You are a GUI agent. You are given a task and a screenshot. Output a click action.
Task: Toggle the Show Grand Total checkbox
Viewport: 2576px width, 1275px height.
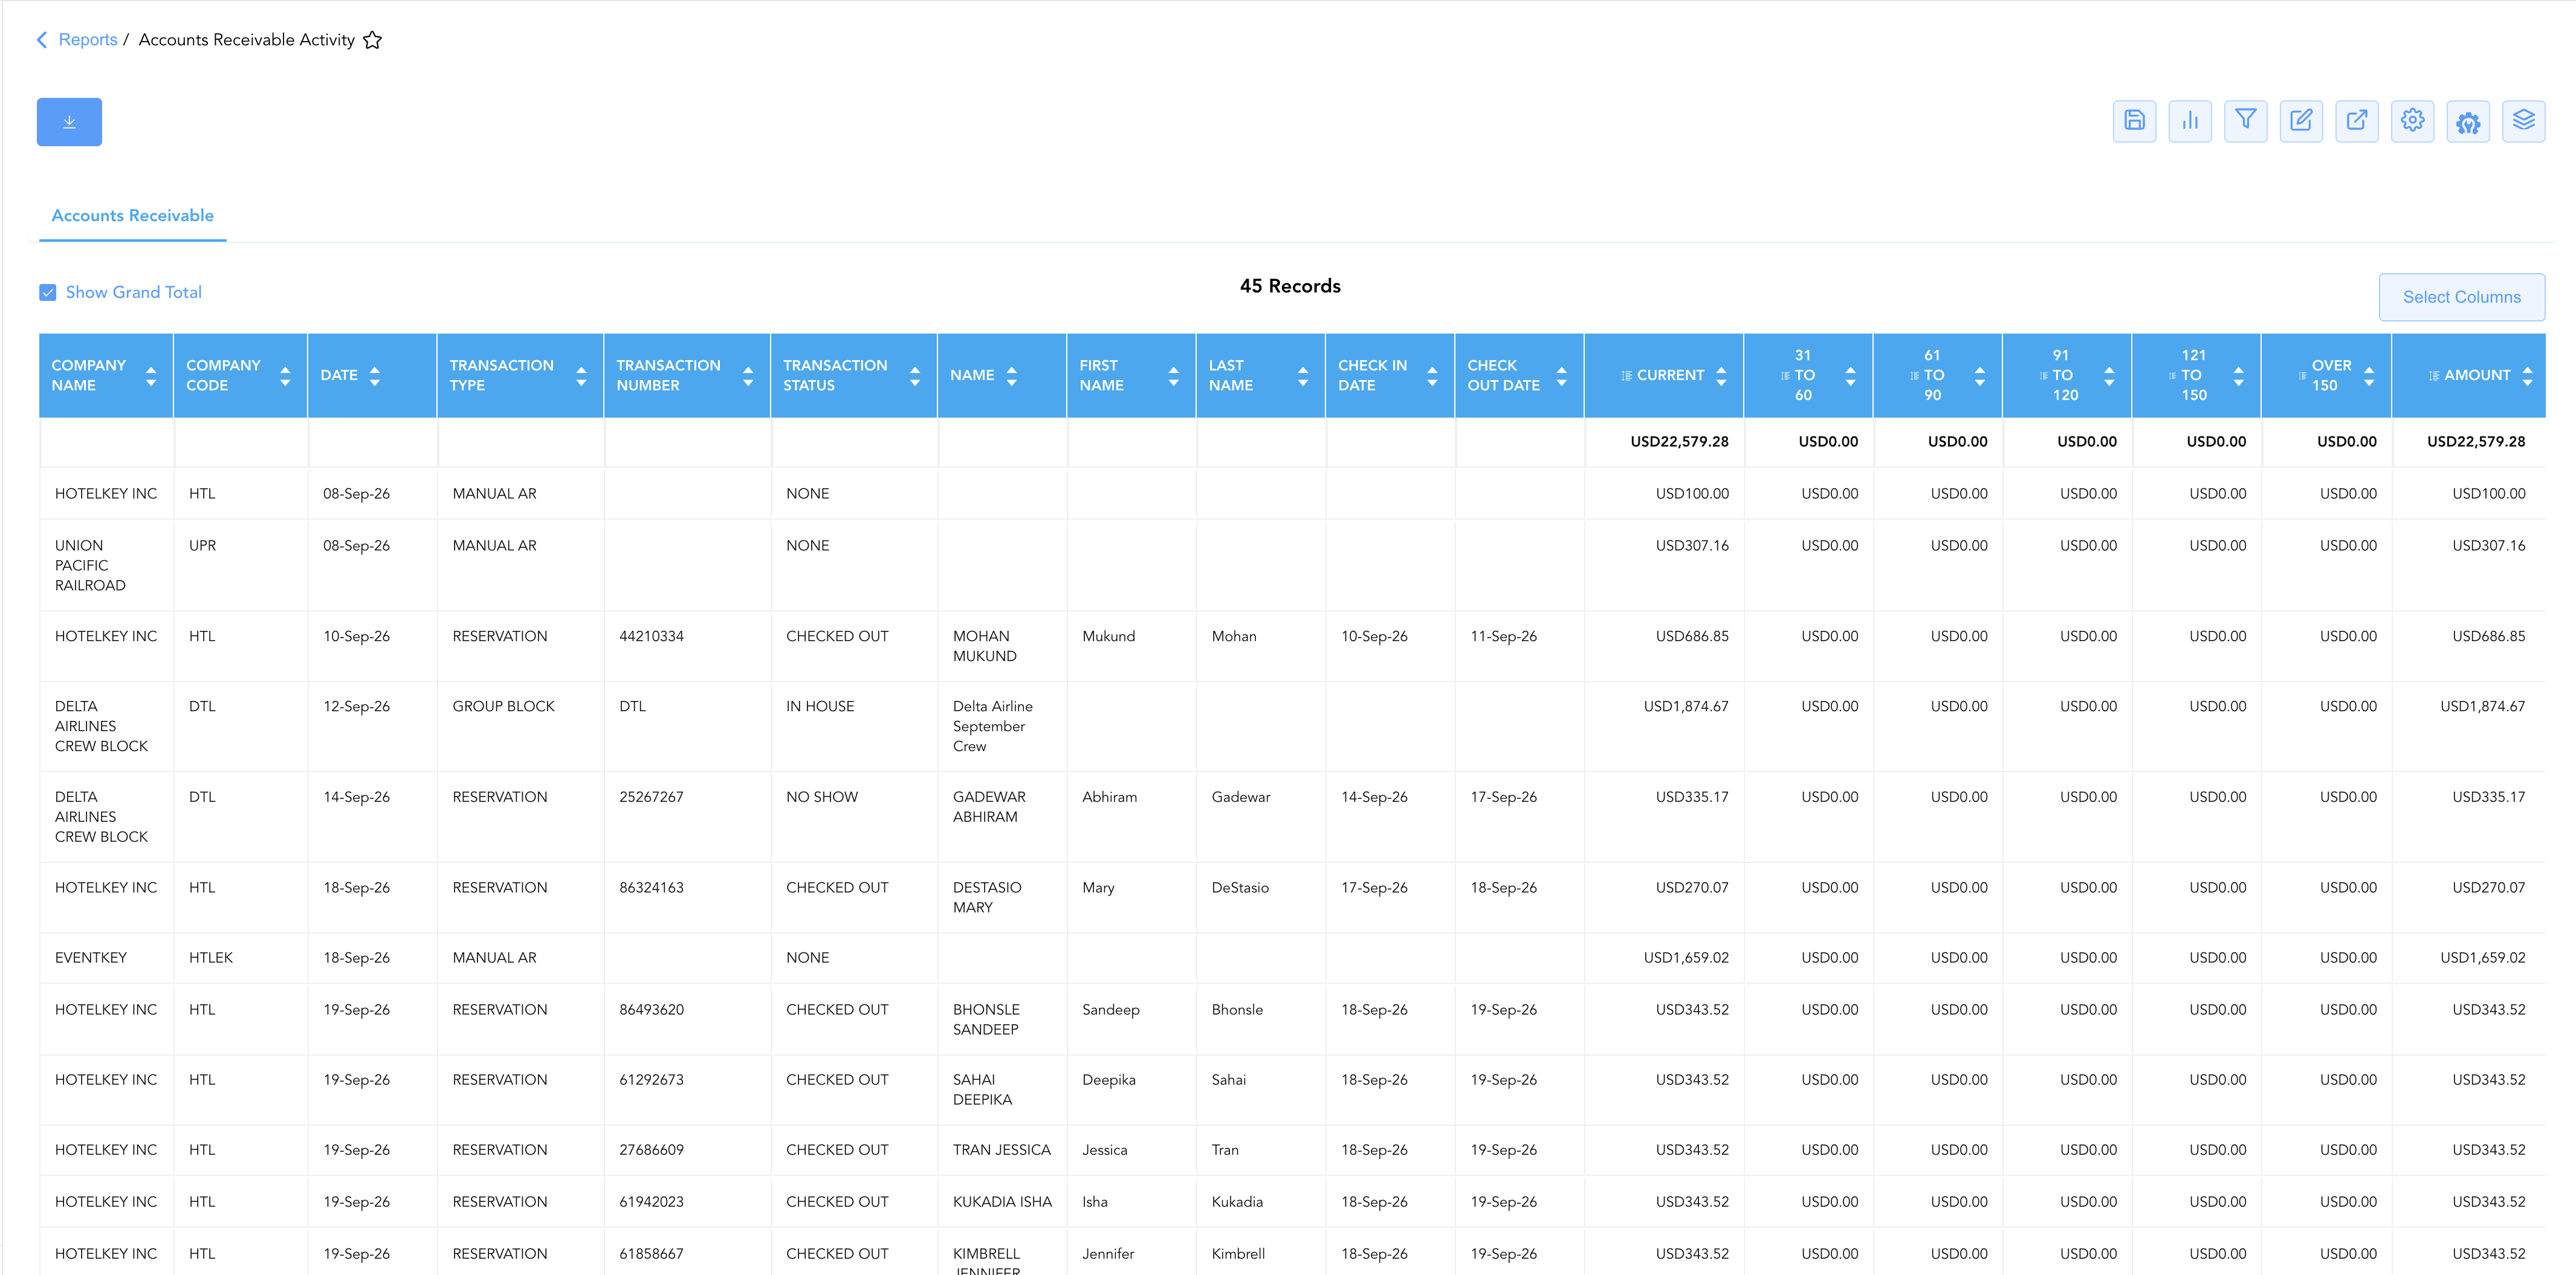coord(48,292)
